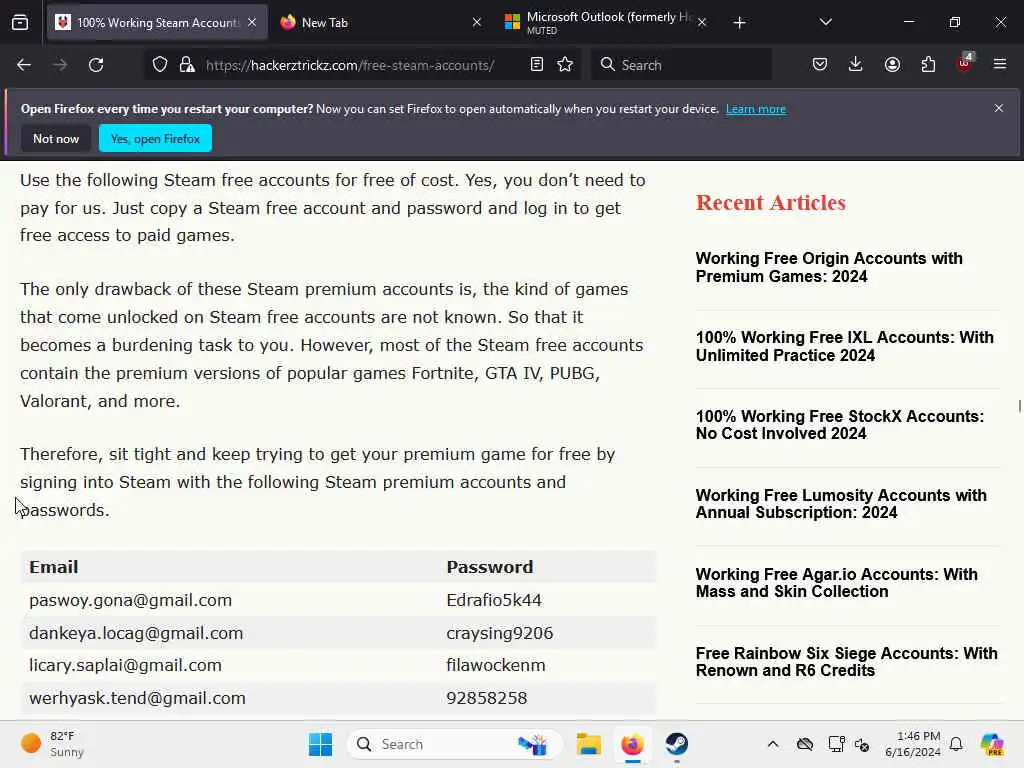Open File Explorer from taskbar

coord(588,744)
